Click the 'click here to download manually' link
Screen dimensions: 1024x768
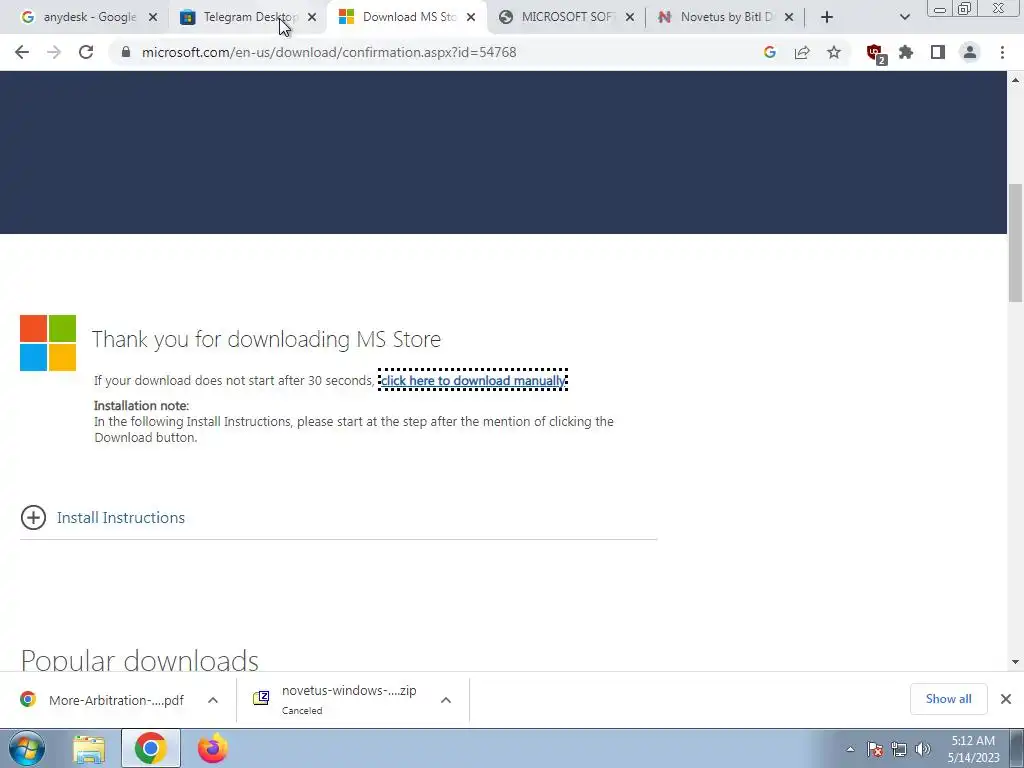473,381
